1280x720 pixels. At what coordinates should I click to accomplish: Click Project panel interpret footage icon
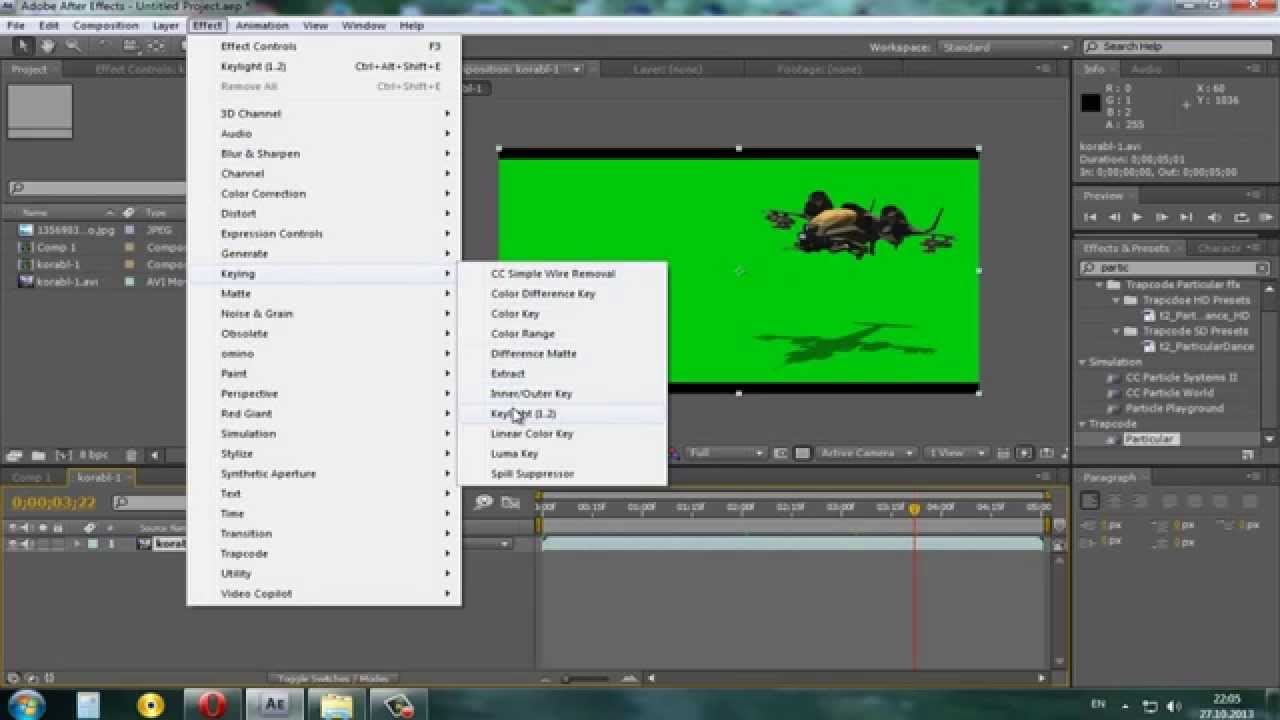(13, 455)
